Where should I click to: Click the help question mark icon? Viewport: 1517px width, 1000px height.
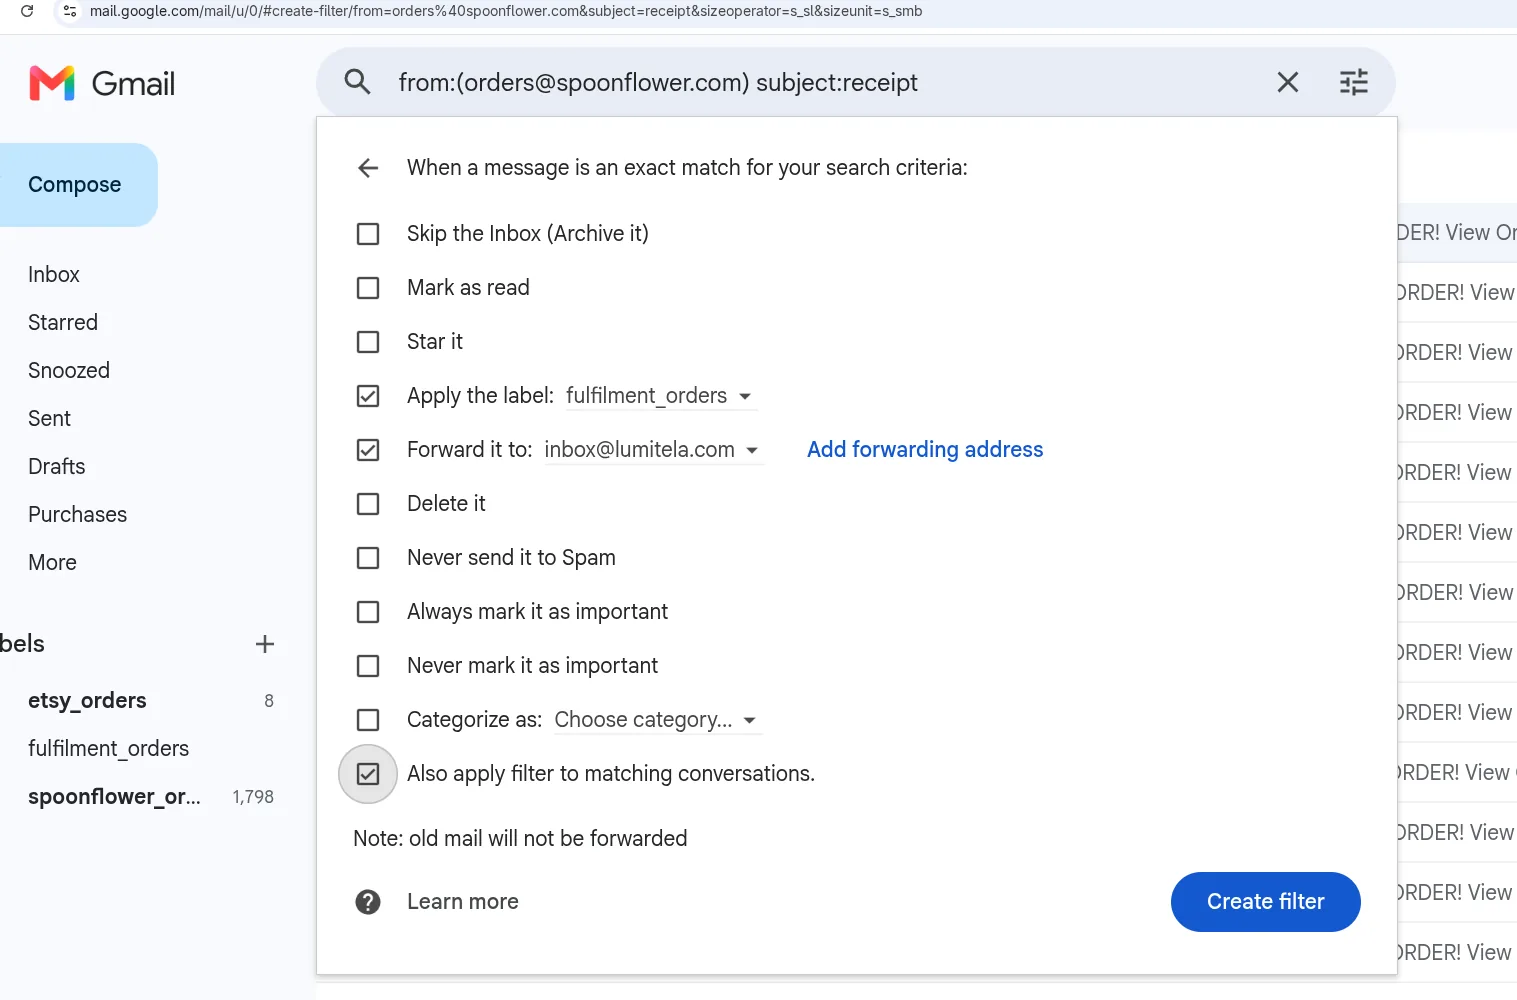click(368, 902)
